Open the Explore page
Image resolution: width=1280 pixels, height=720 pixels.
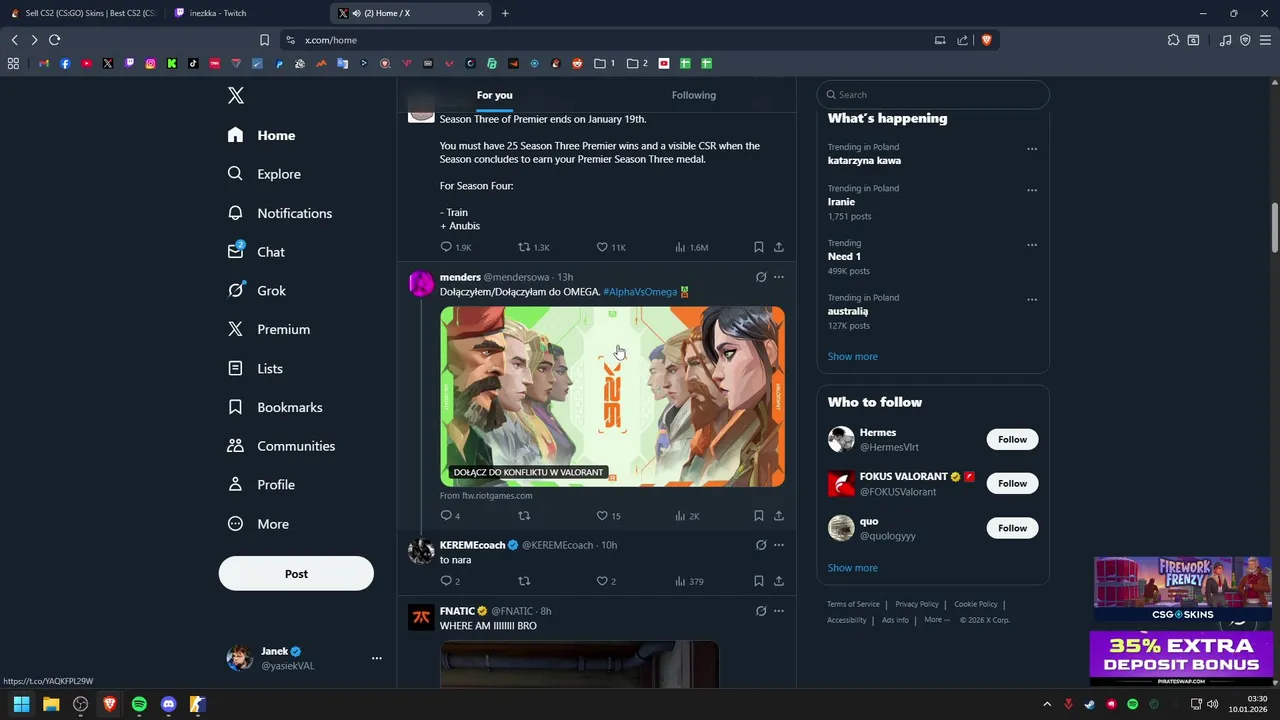click(264, 174)
